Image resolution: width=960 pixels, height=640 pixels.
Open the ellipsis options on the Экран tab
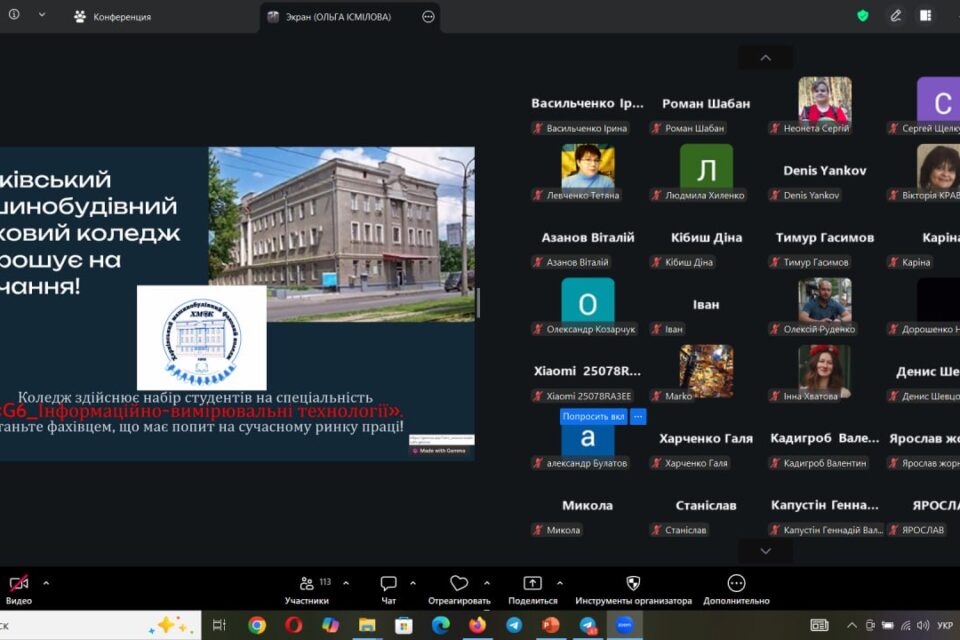[429, 17]
